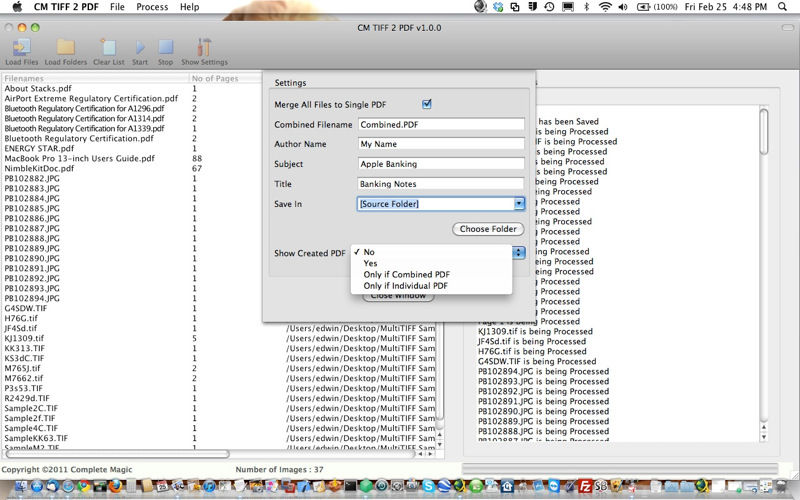This screenshot has height=500, width=800.
Task: Expand the Save In combo box arrow
Action: click(x=518, y=204)
